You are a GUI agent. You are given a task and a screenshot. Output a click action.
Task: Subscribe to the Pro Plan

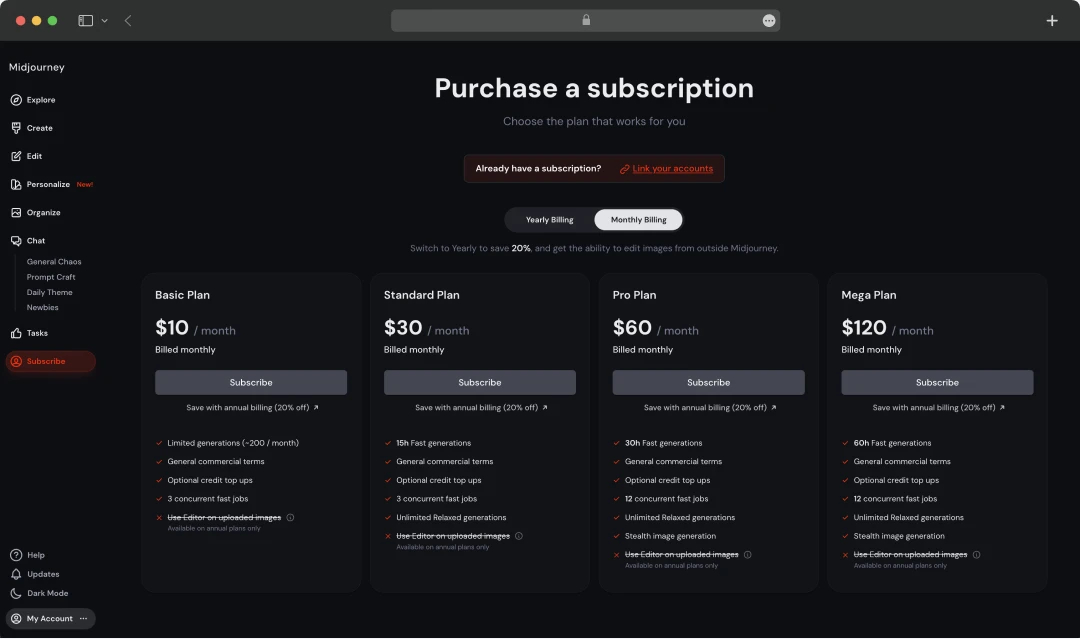tap(708, 382)
